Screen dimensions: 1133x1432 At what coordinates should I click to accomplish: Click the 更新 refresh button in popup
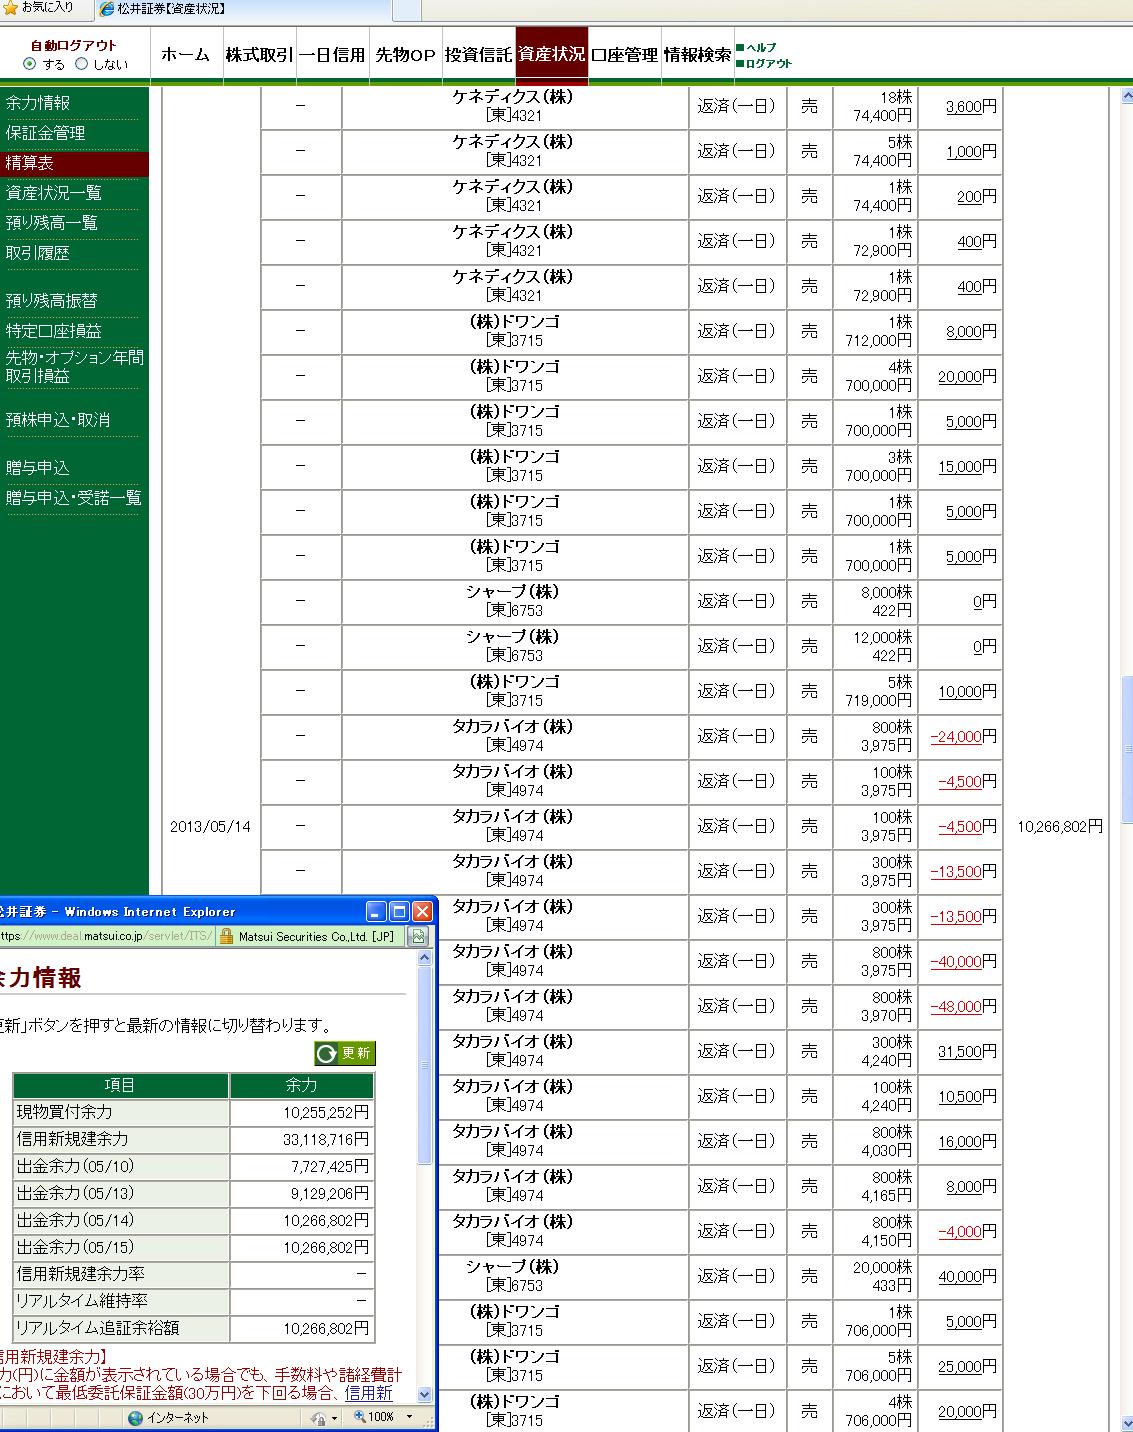pos(345,1053)
